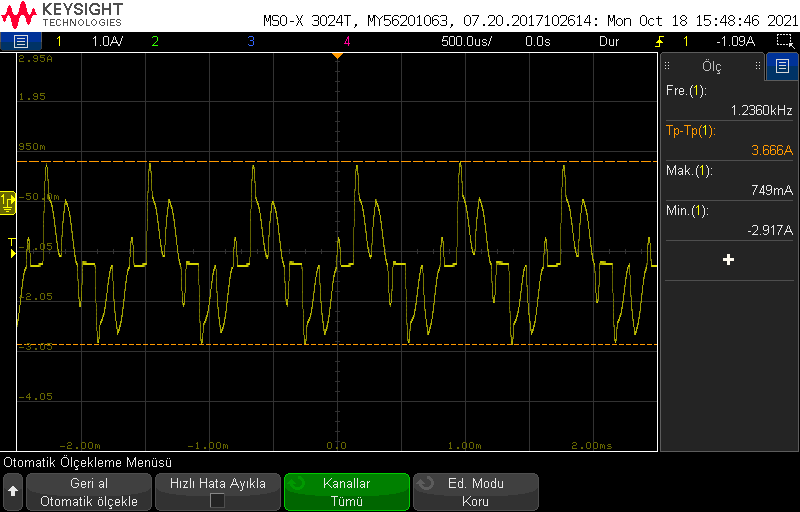Click the 3.666A peak-to-peak value
This screenshot has width=800, height=512.
click(x=772, y=150)
